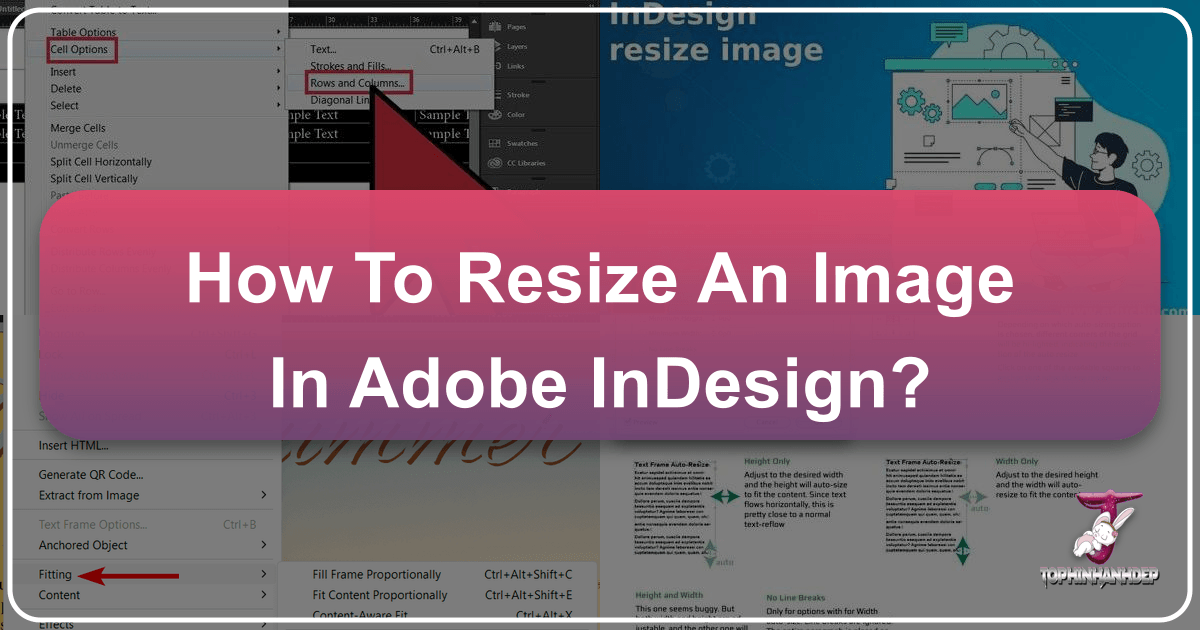Image resolution: width=1200 pixels, height=630 pixels.
Task: Select Rows and Columns menu entry
Action: pyautogui.click(x=357, y=83)
